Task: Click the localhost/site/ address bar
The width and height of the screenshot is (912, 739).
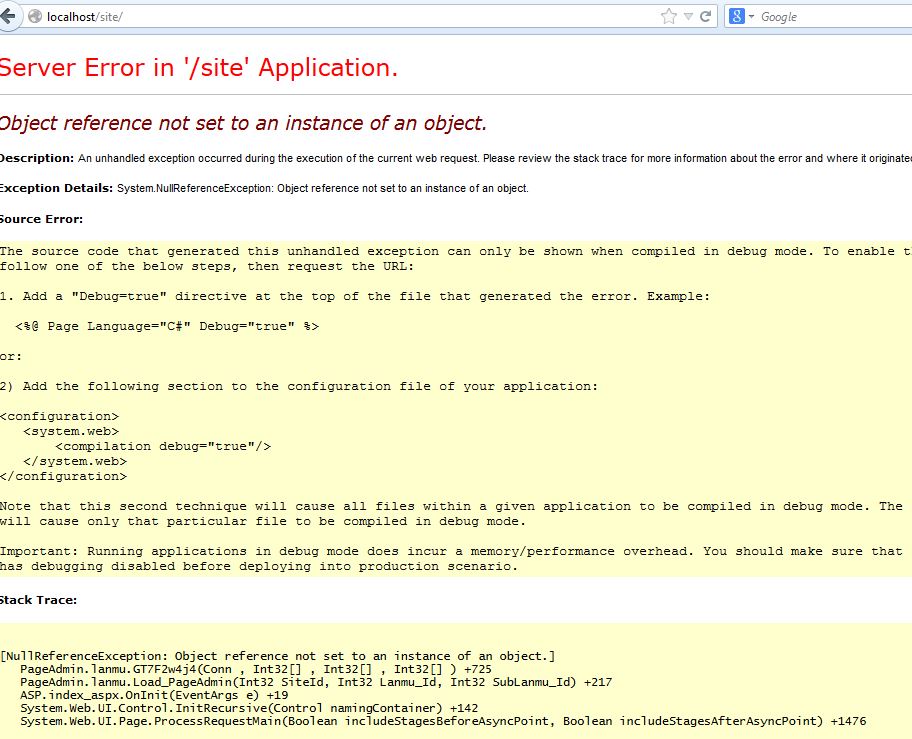Action: click(300, 17)
